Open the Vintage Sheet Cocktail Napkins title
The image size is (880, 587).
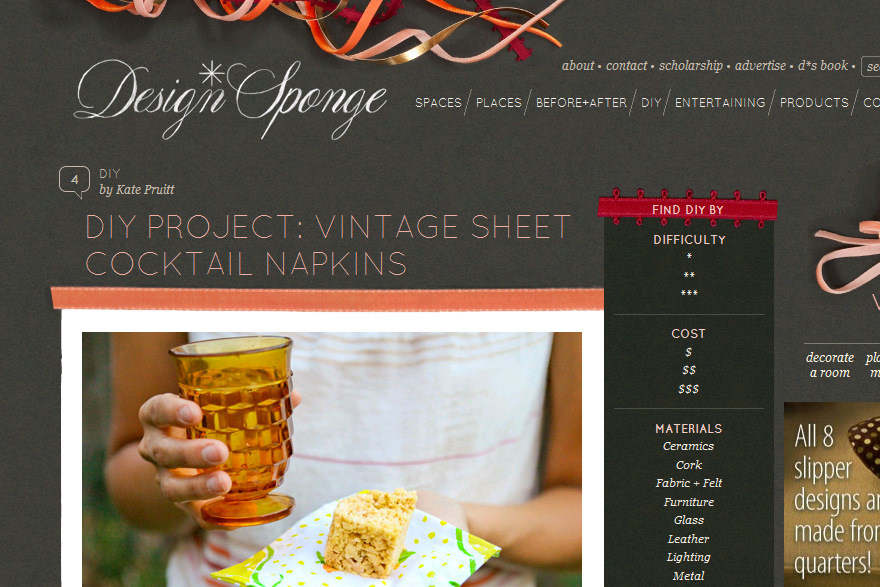click(x=328, y=245)
